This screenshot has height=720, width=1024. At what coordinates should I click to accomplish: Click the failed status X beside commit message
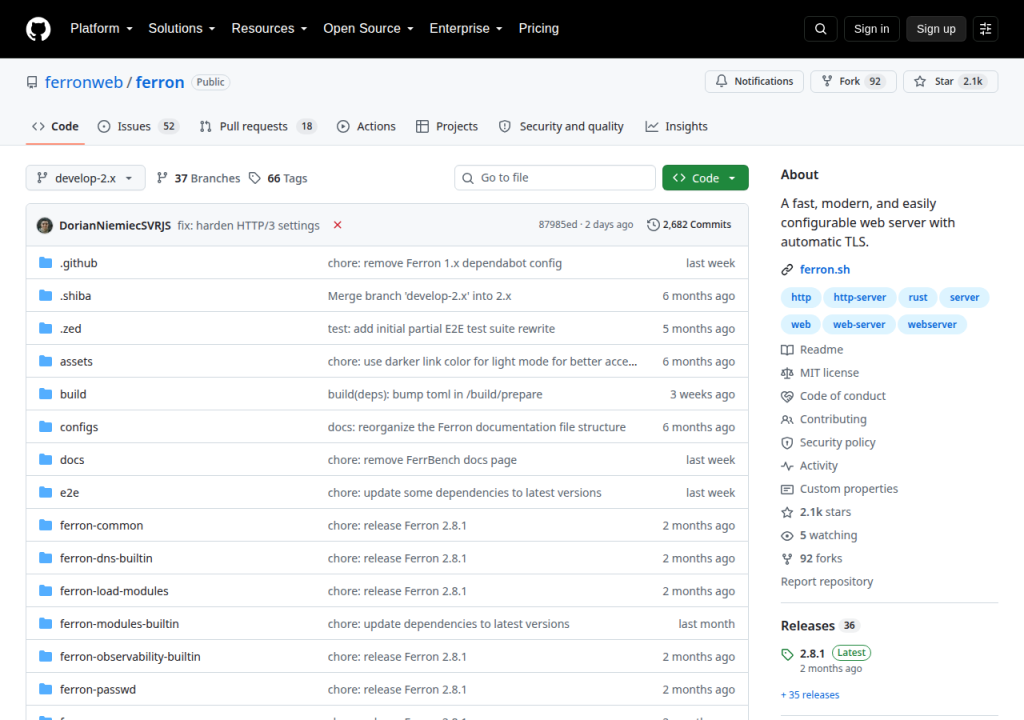338,225
